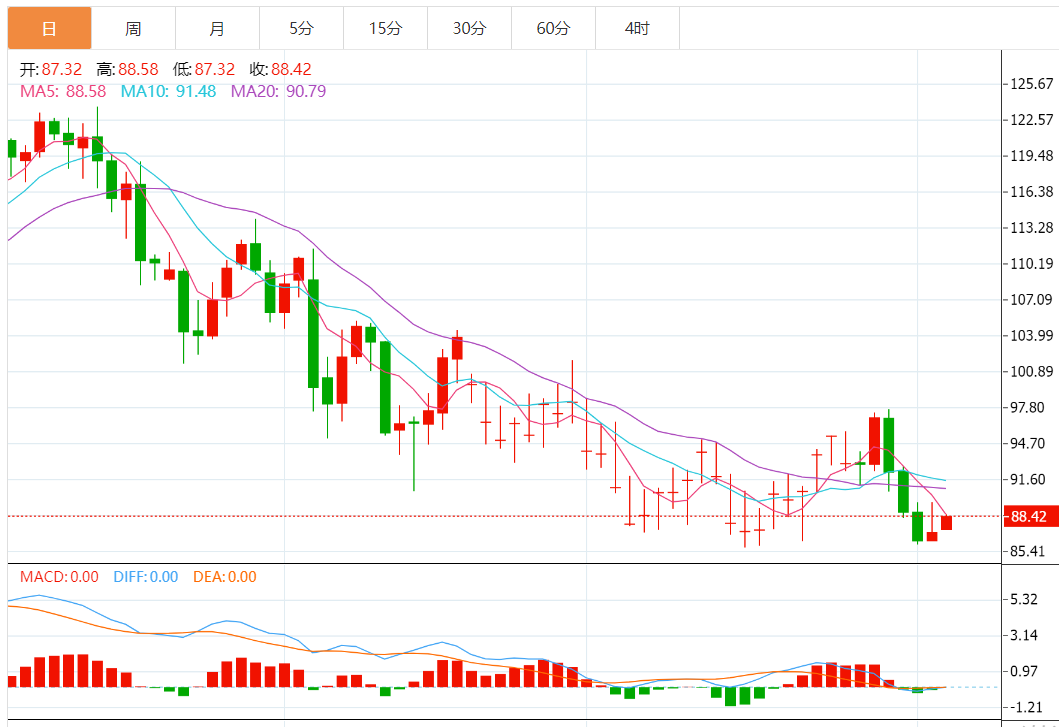This screenshot has width=1059, height=727.
Task: Click the last red candlestick at 88.42
Action: point(946,523)
